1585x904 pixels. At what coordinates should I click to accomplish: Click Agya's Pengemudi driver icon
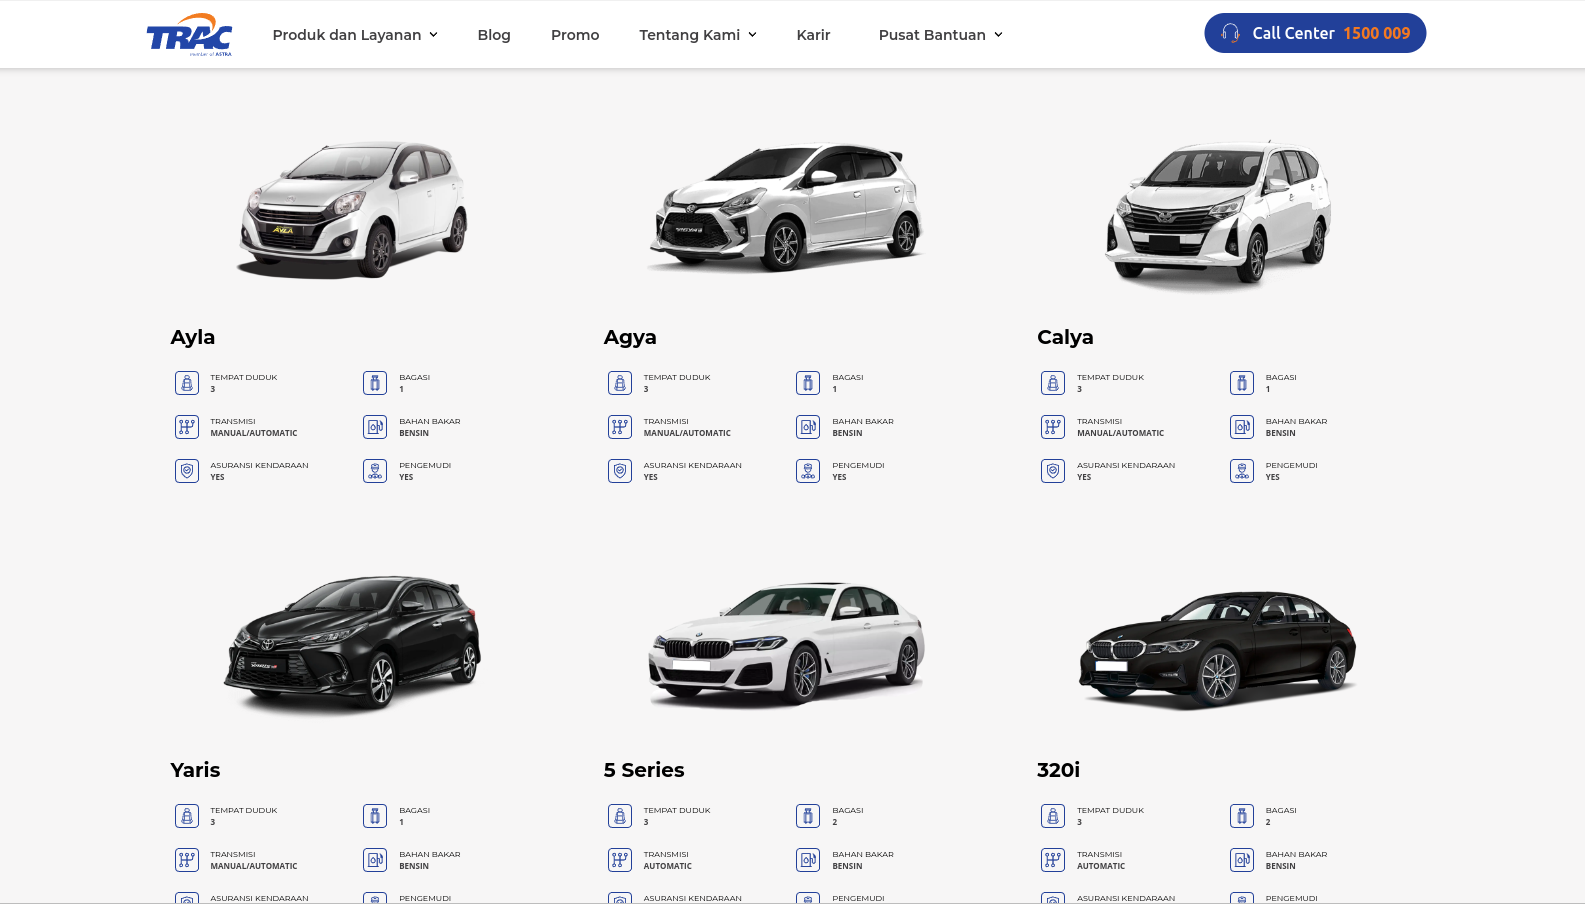click(x=808, y=471)
